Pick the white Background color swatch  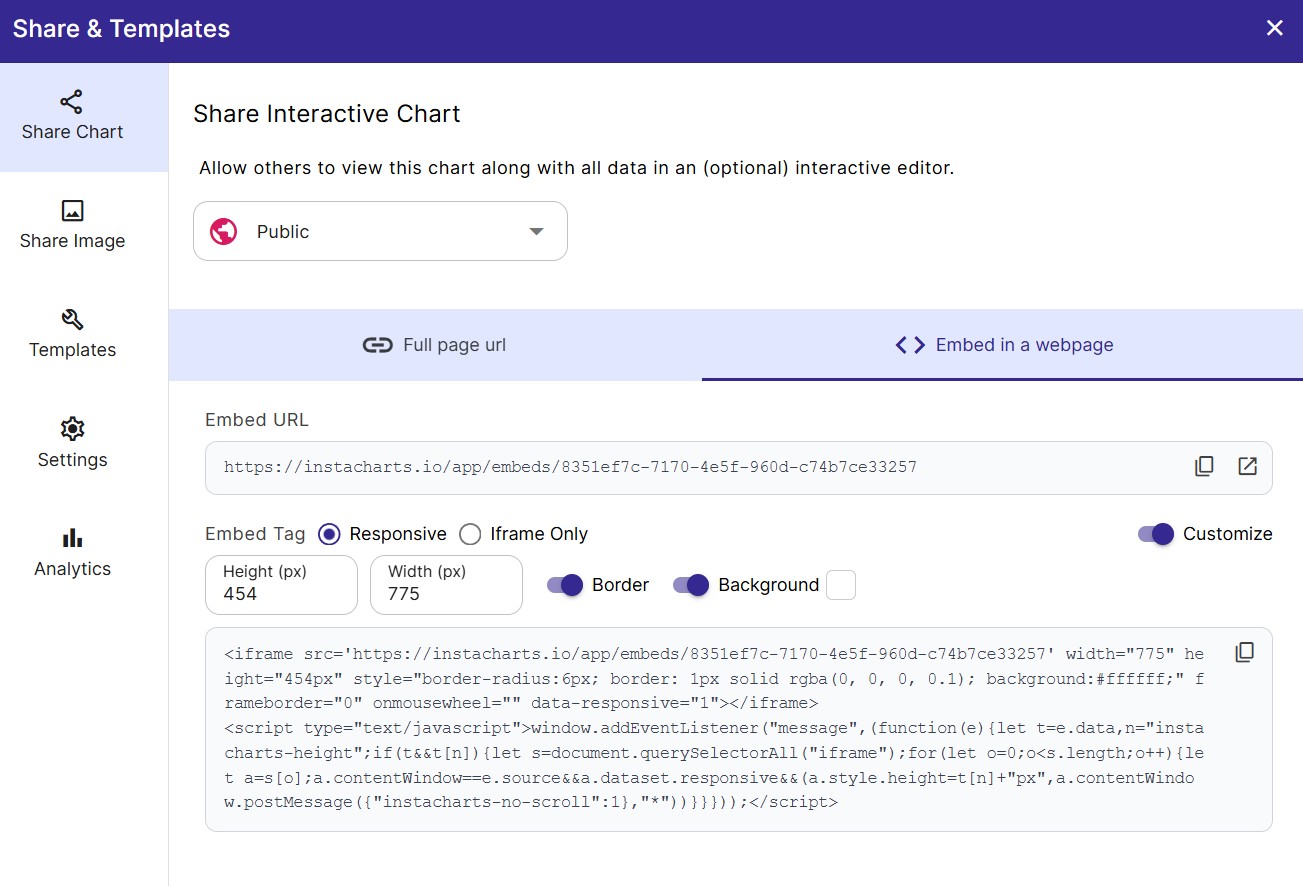coord(841,585)
